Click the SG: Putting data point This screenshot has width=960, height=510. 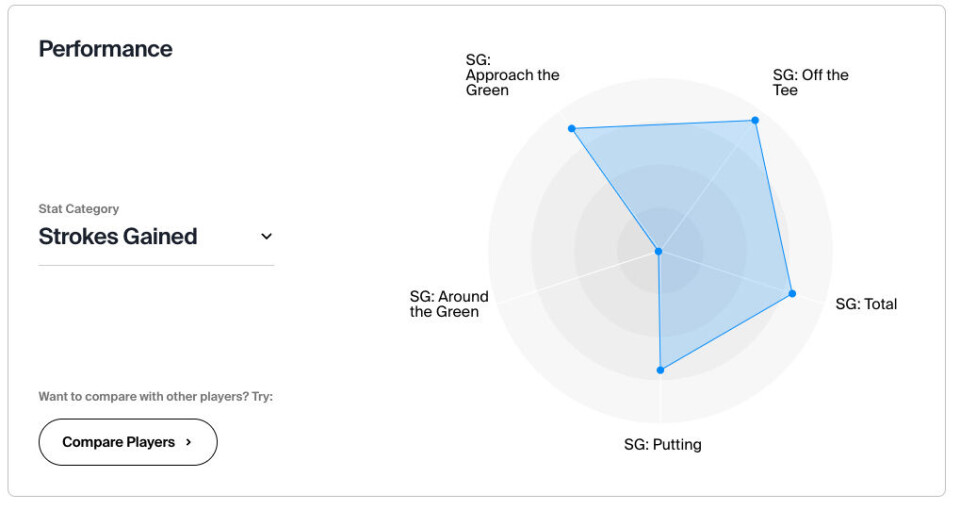(660, 370)
